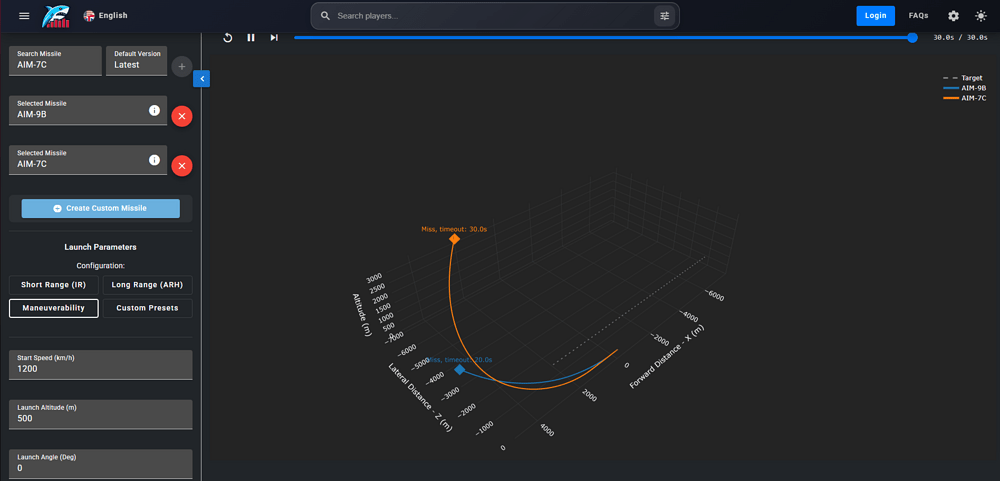The image size is (1000, 481).
Task: Click the Altitude (m) axis label
Action: click(360, 315)
